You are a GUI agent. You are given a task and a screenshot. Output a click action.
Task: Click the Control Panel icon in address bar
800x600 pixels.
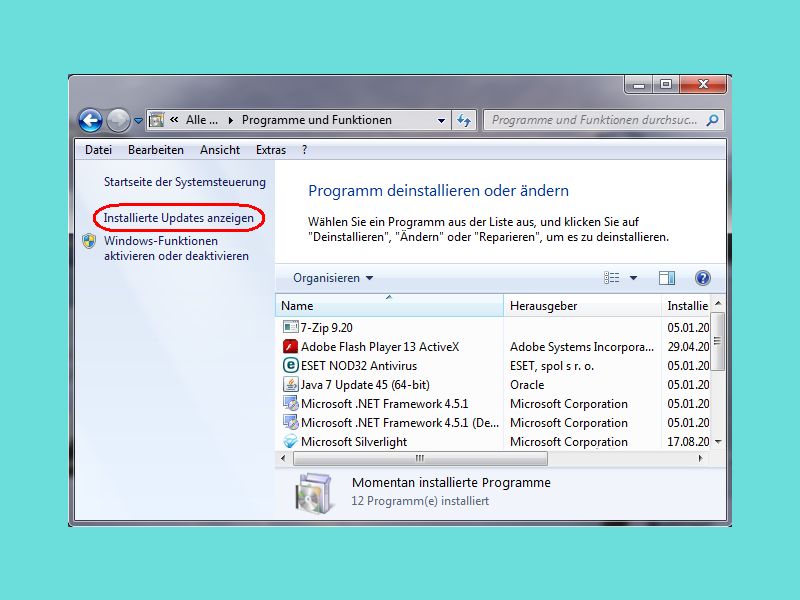156,120
